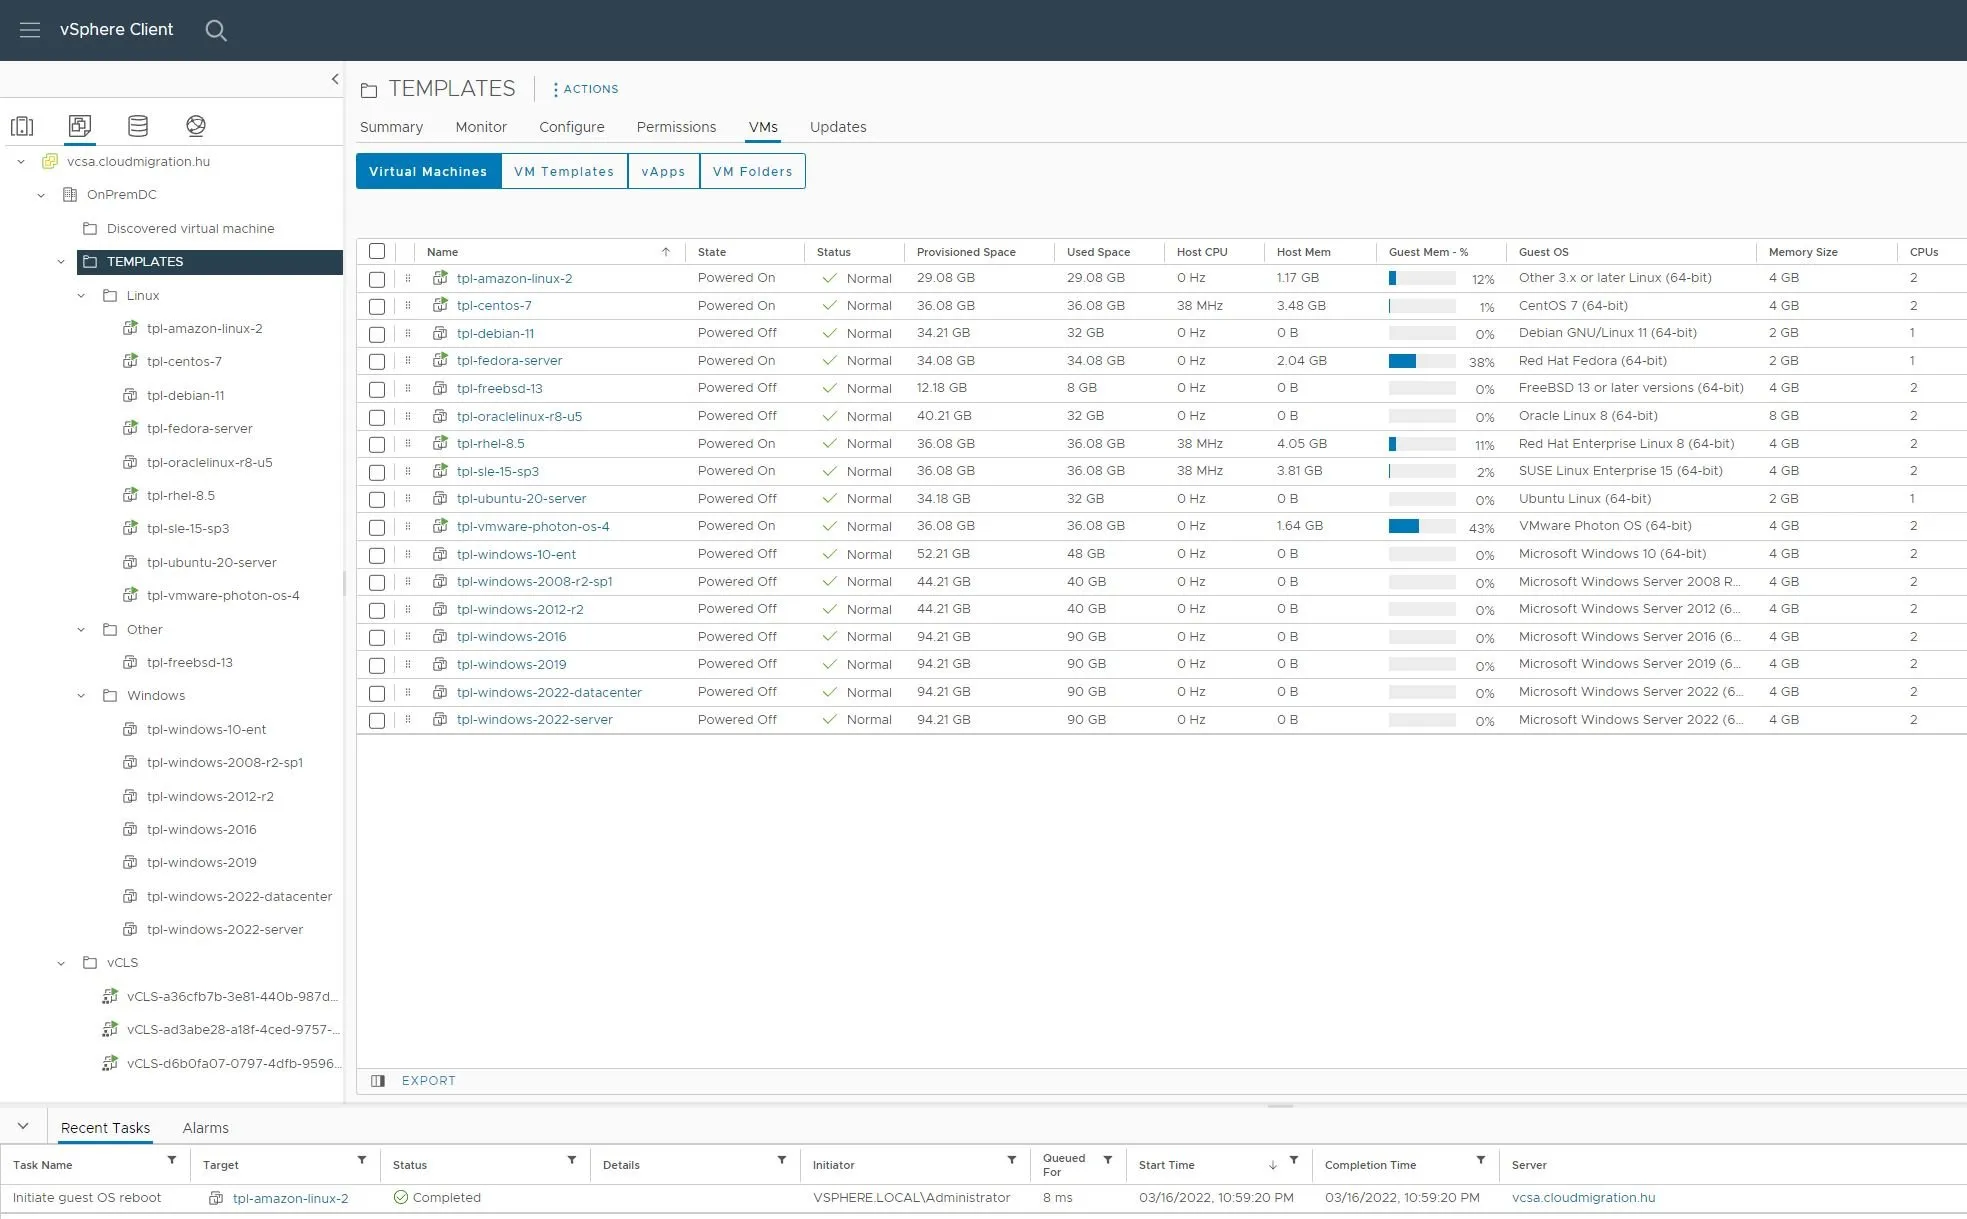
Task: Click the OnPremDC datacenter icon
Action: (70, 195)
